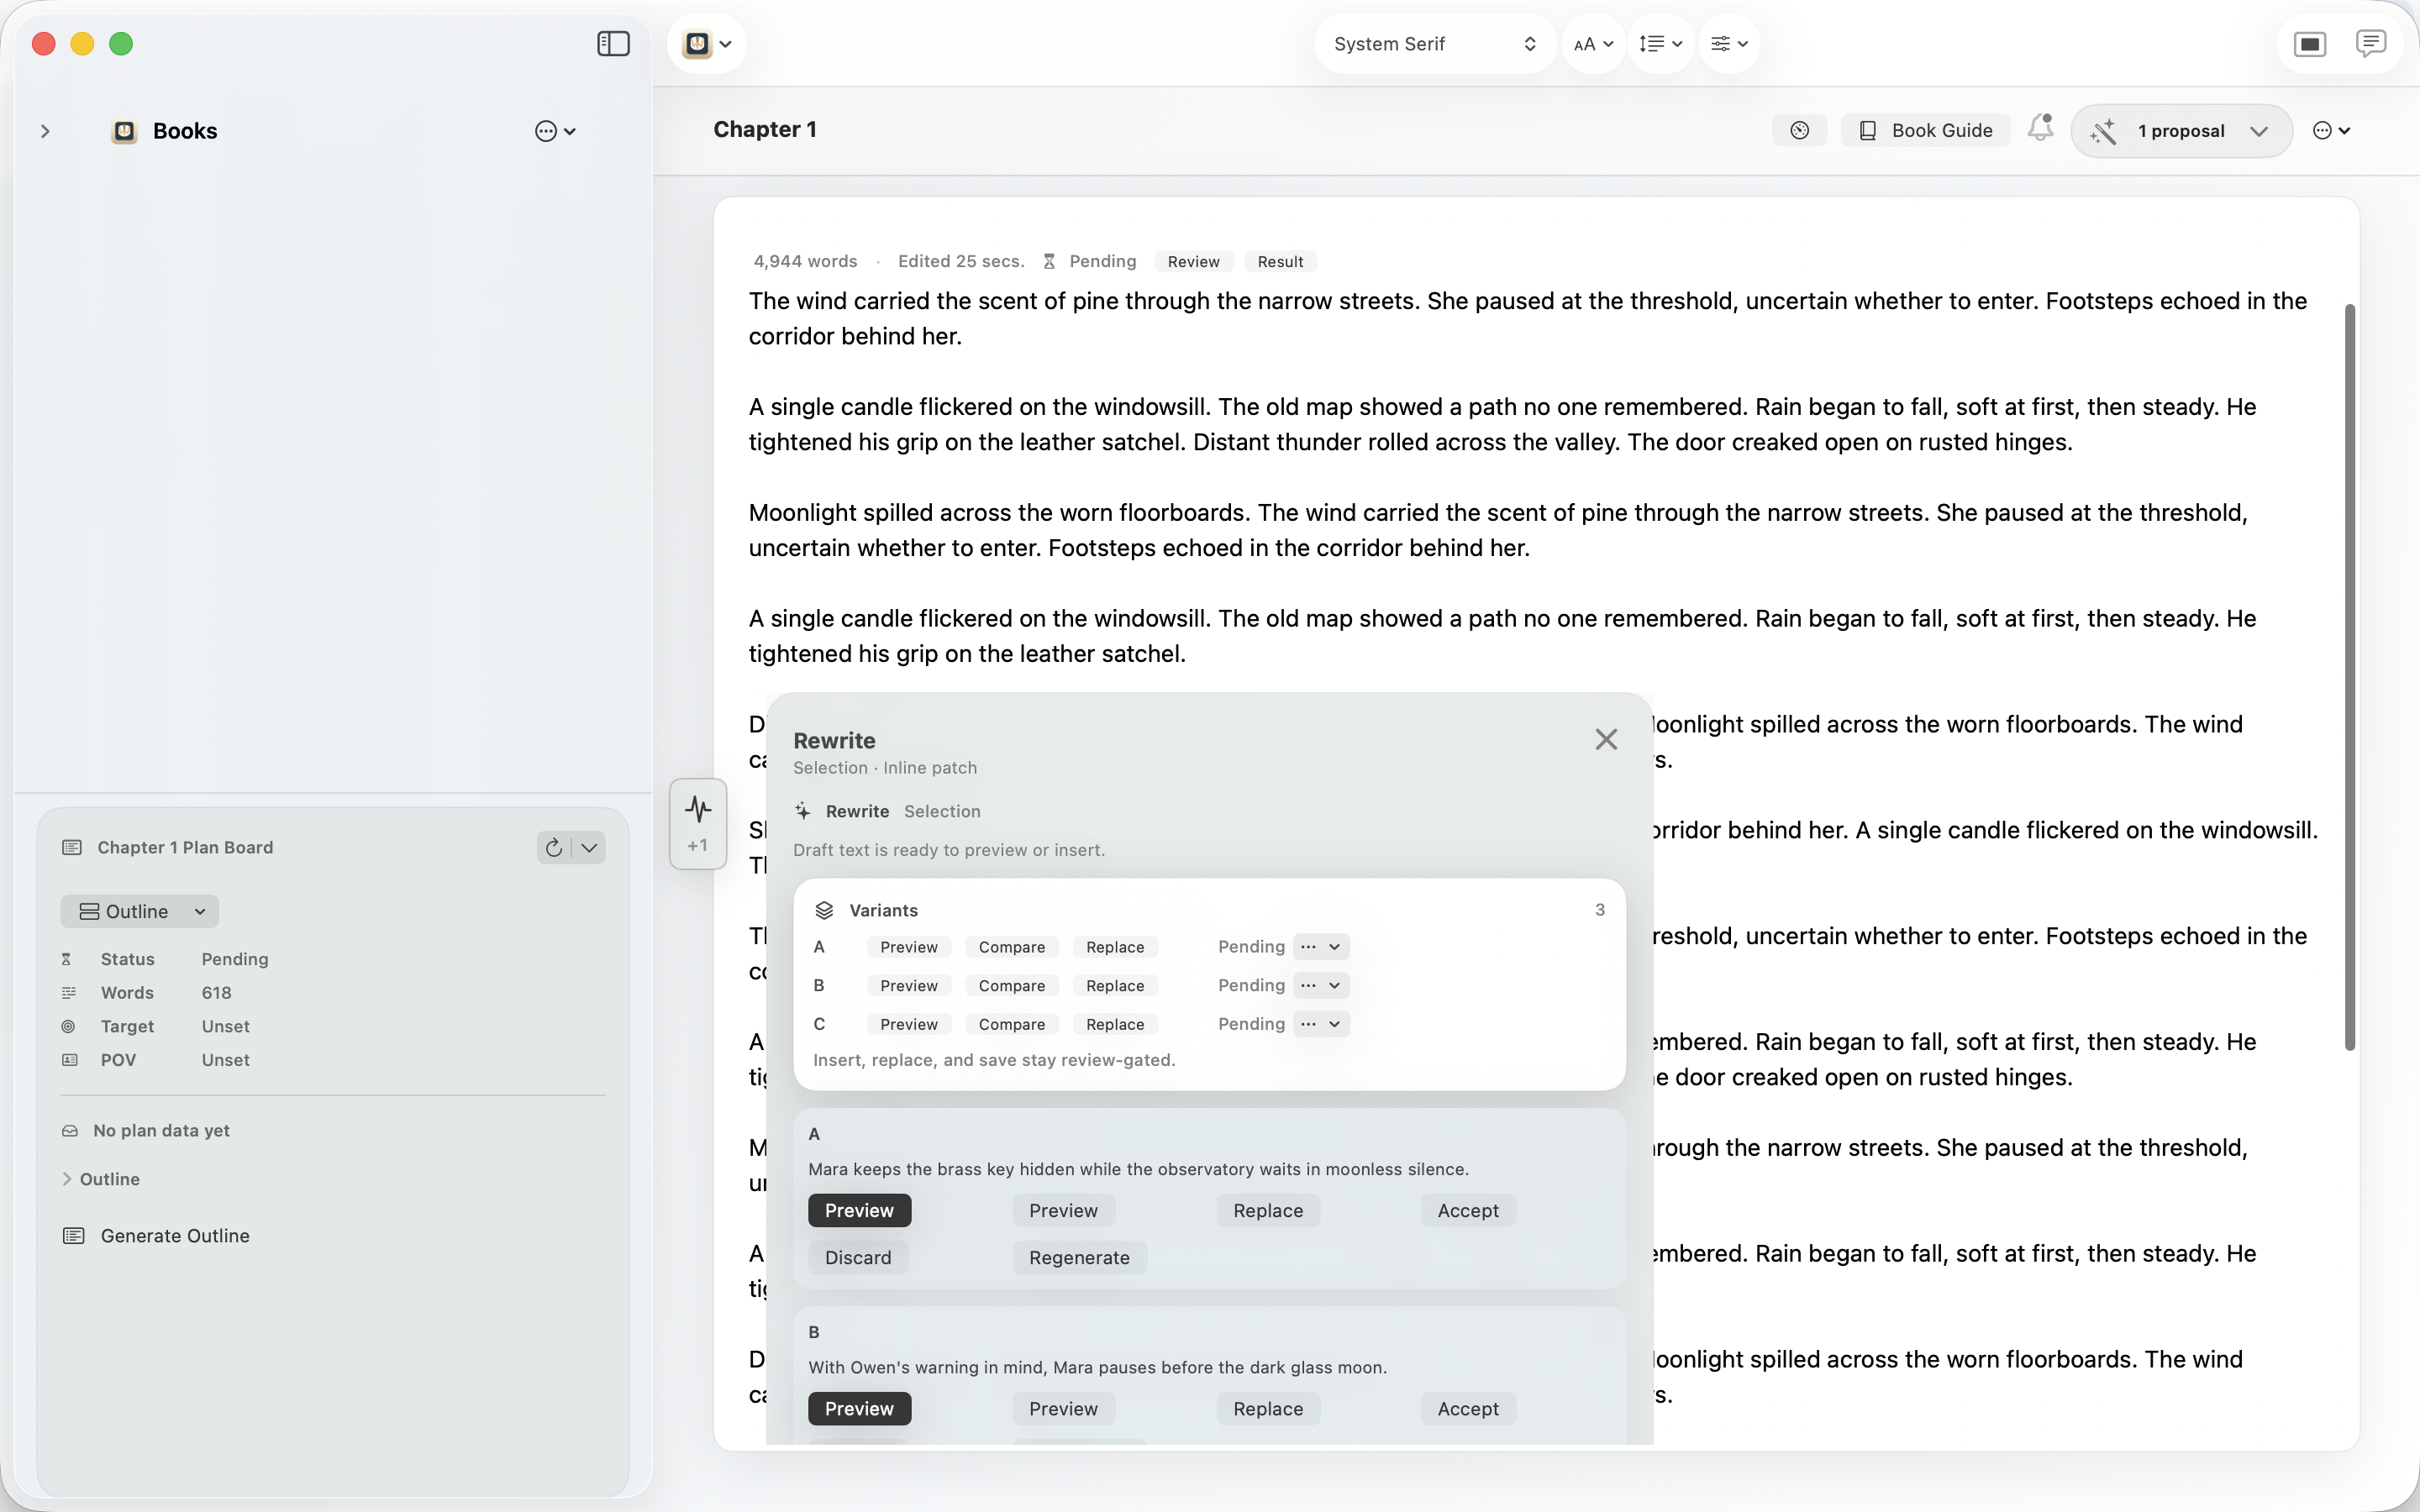Click the Rewrite sparkle icon
The height and width of the screenshot is (1512, 2420).
tap(802, 811)
